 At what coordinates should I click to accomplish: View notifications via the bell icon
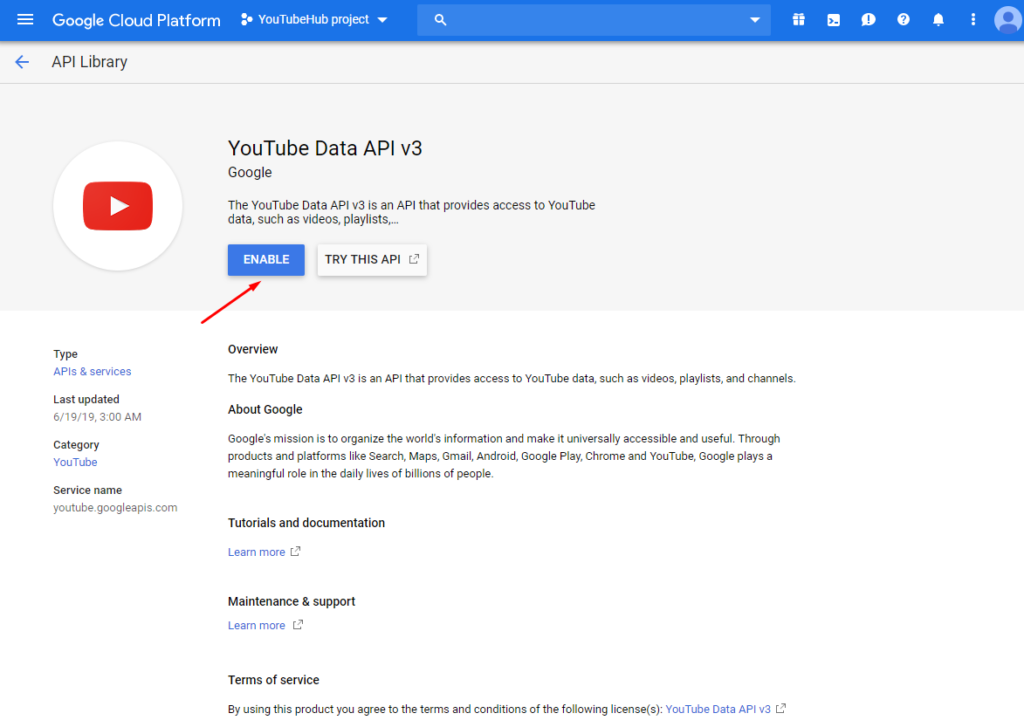click(x=938, y=19)
